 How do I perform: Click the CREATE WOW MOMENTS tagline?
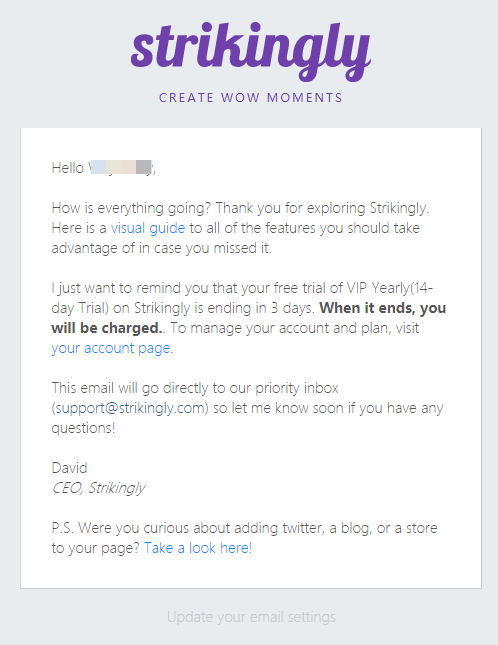pyautogui.click(x=251, y=98)
